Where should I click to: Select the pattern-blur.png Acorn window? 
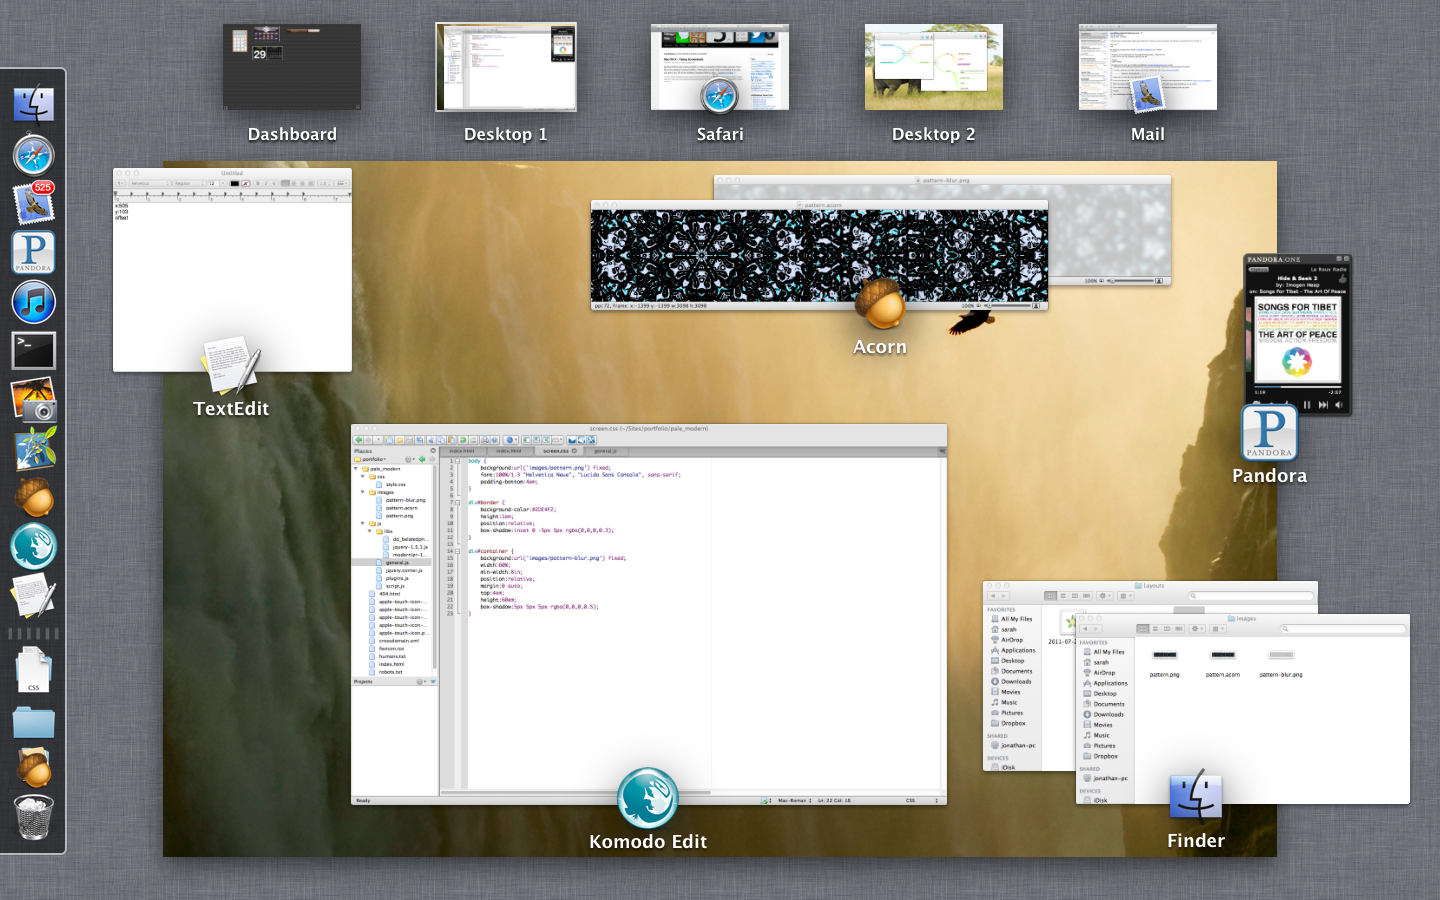click(x=1110, y=232)
